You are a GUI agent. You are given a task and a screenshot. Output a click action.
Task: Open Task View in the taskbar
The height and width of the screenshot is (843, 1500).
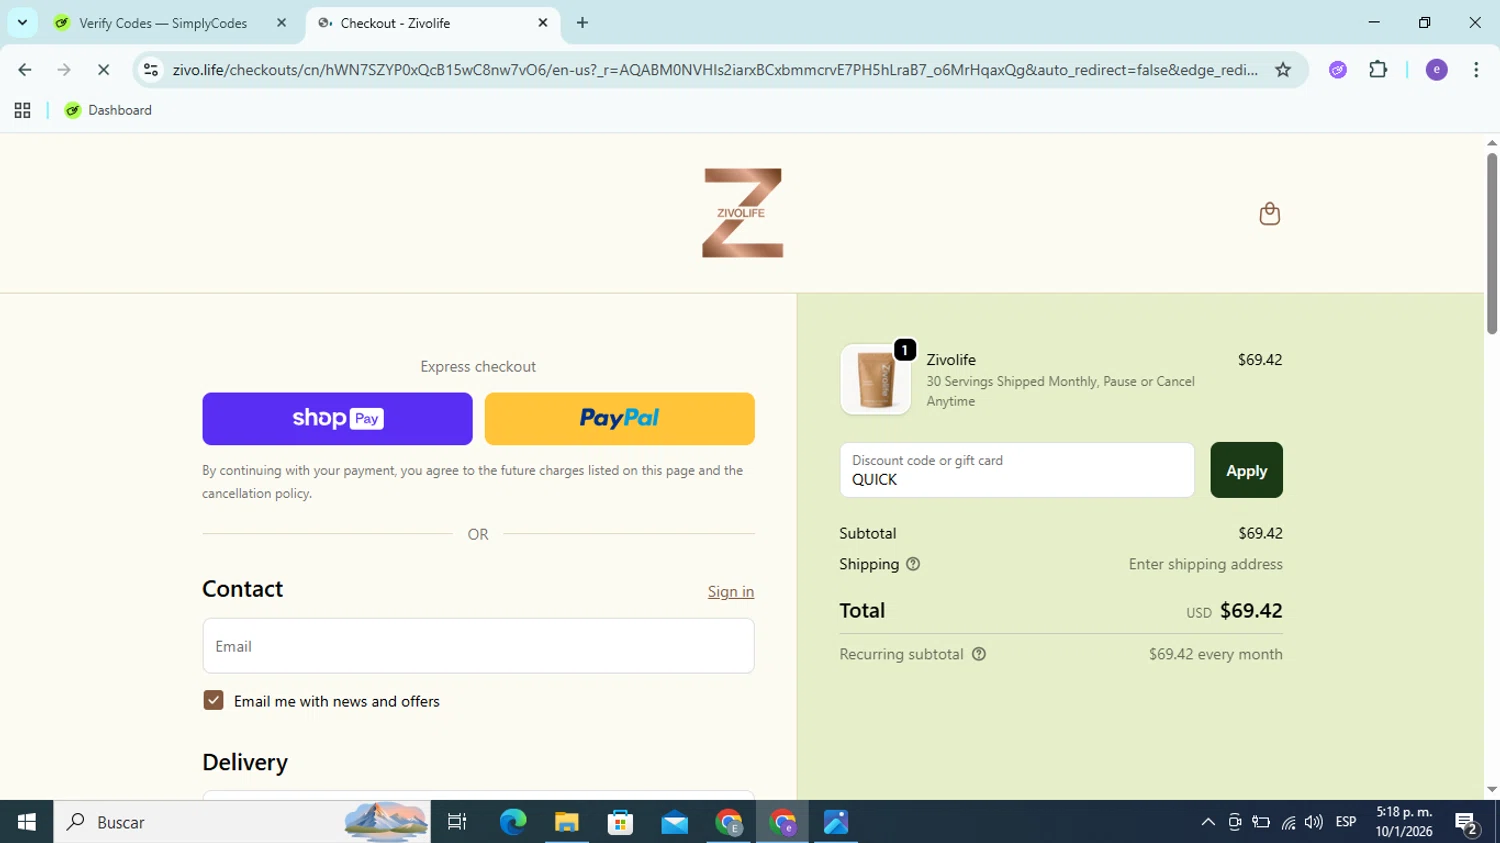[457, 822]
